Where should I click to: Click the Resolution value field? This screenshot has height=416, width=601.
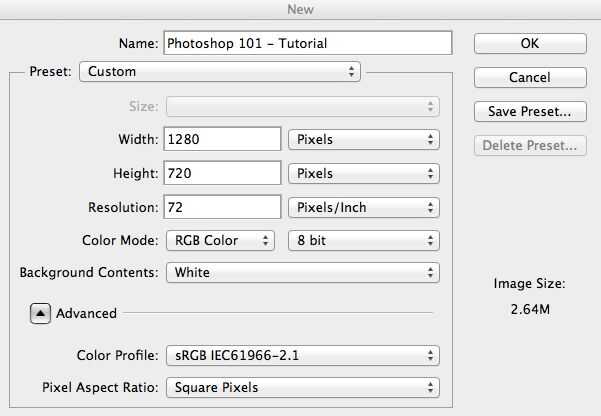[x=221, y=208]
